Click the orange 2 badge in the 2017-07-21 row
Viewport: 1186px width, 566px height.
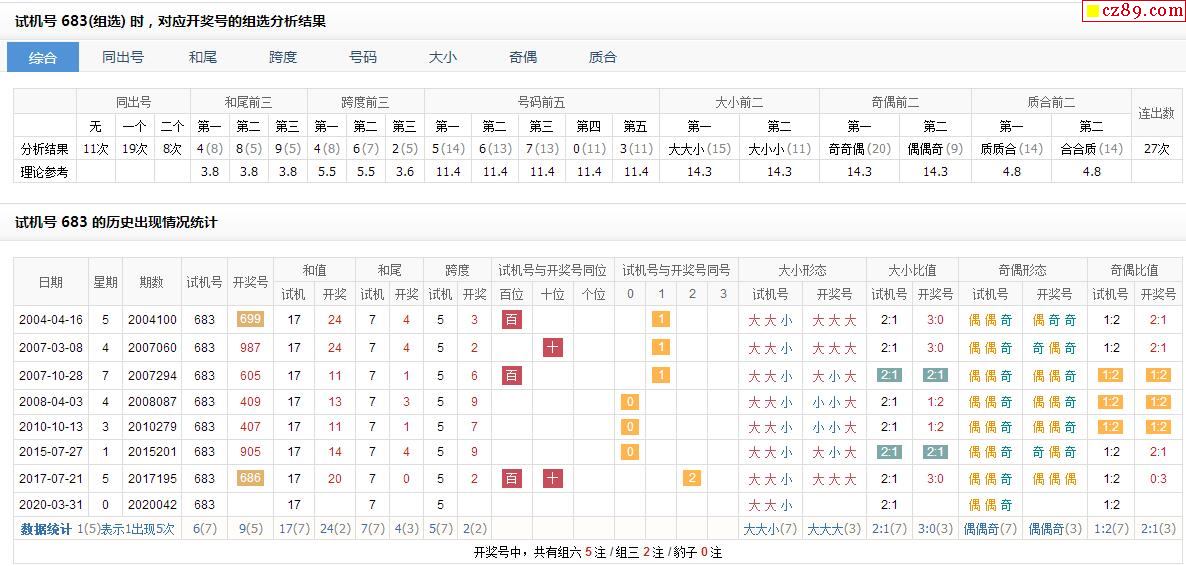tap(691, 478)
